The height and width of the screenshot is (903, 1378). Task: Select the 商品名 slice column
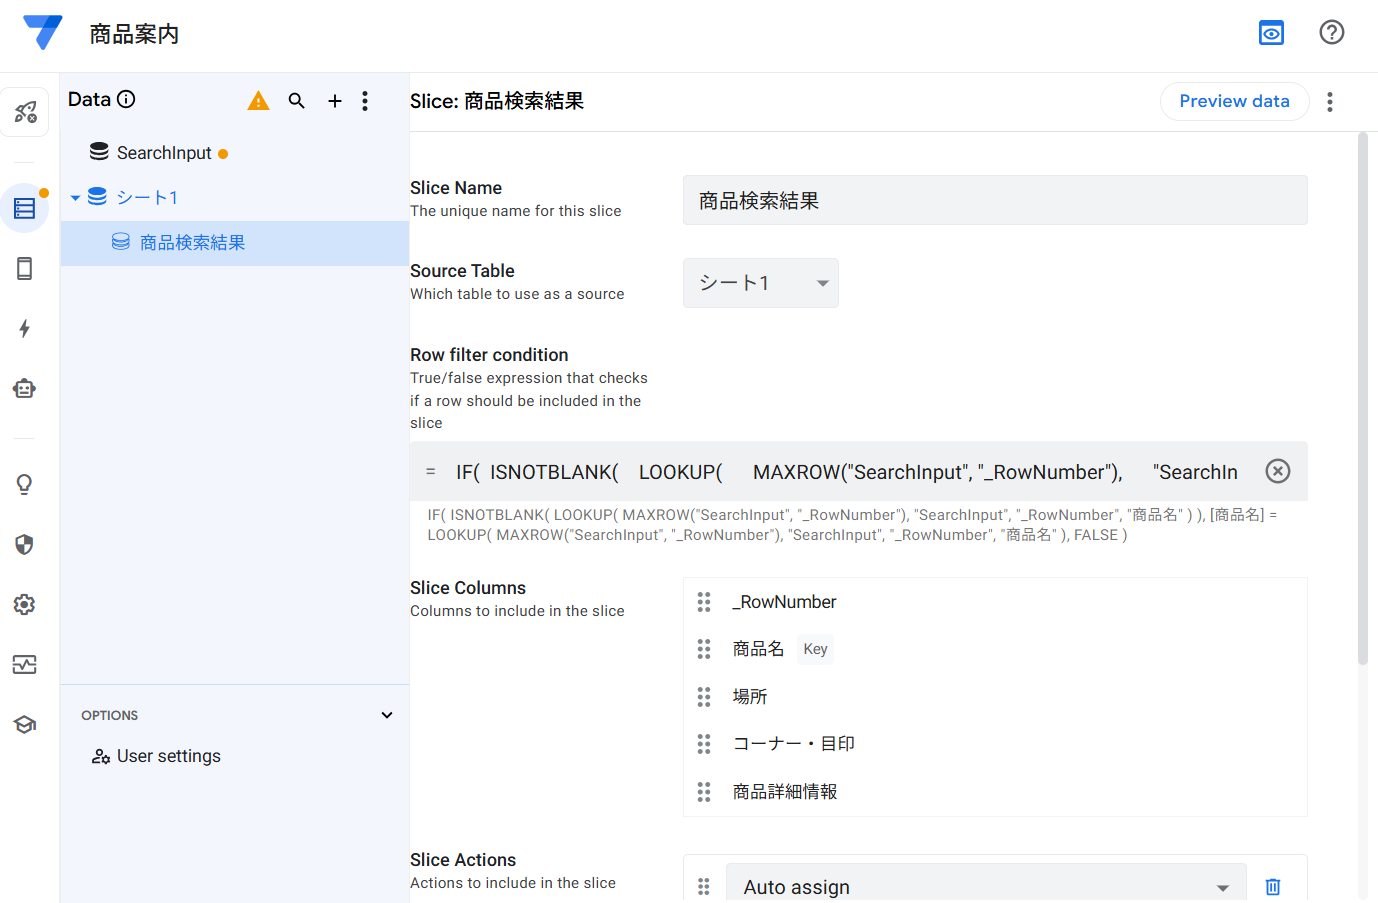point(758,649)
